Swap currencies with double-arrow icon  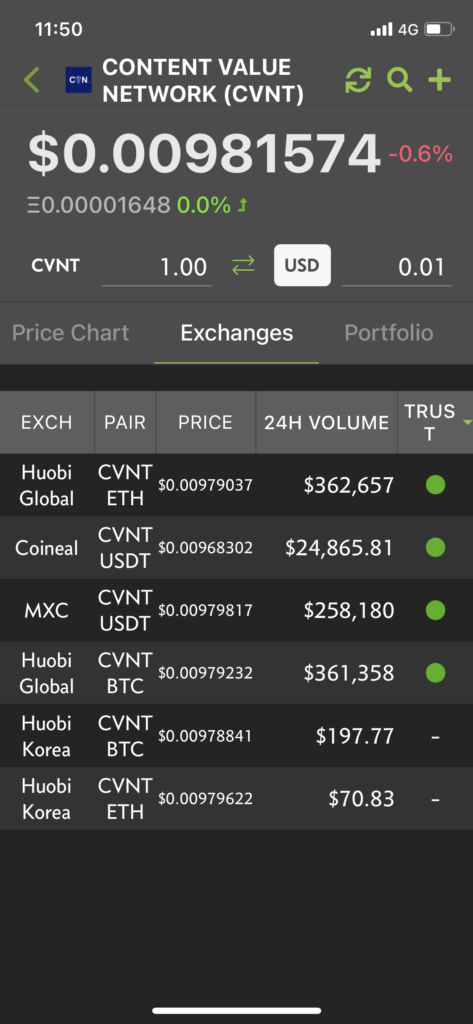(x=243, y=266)
